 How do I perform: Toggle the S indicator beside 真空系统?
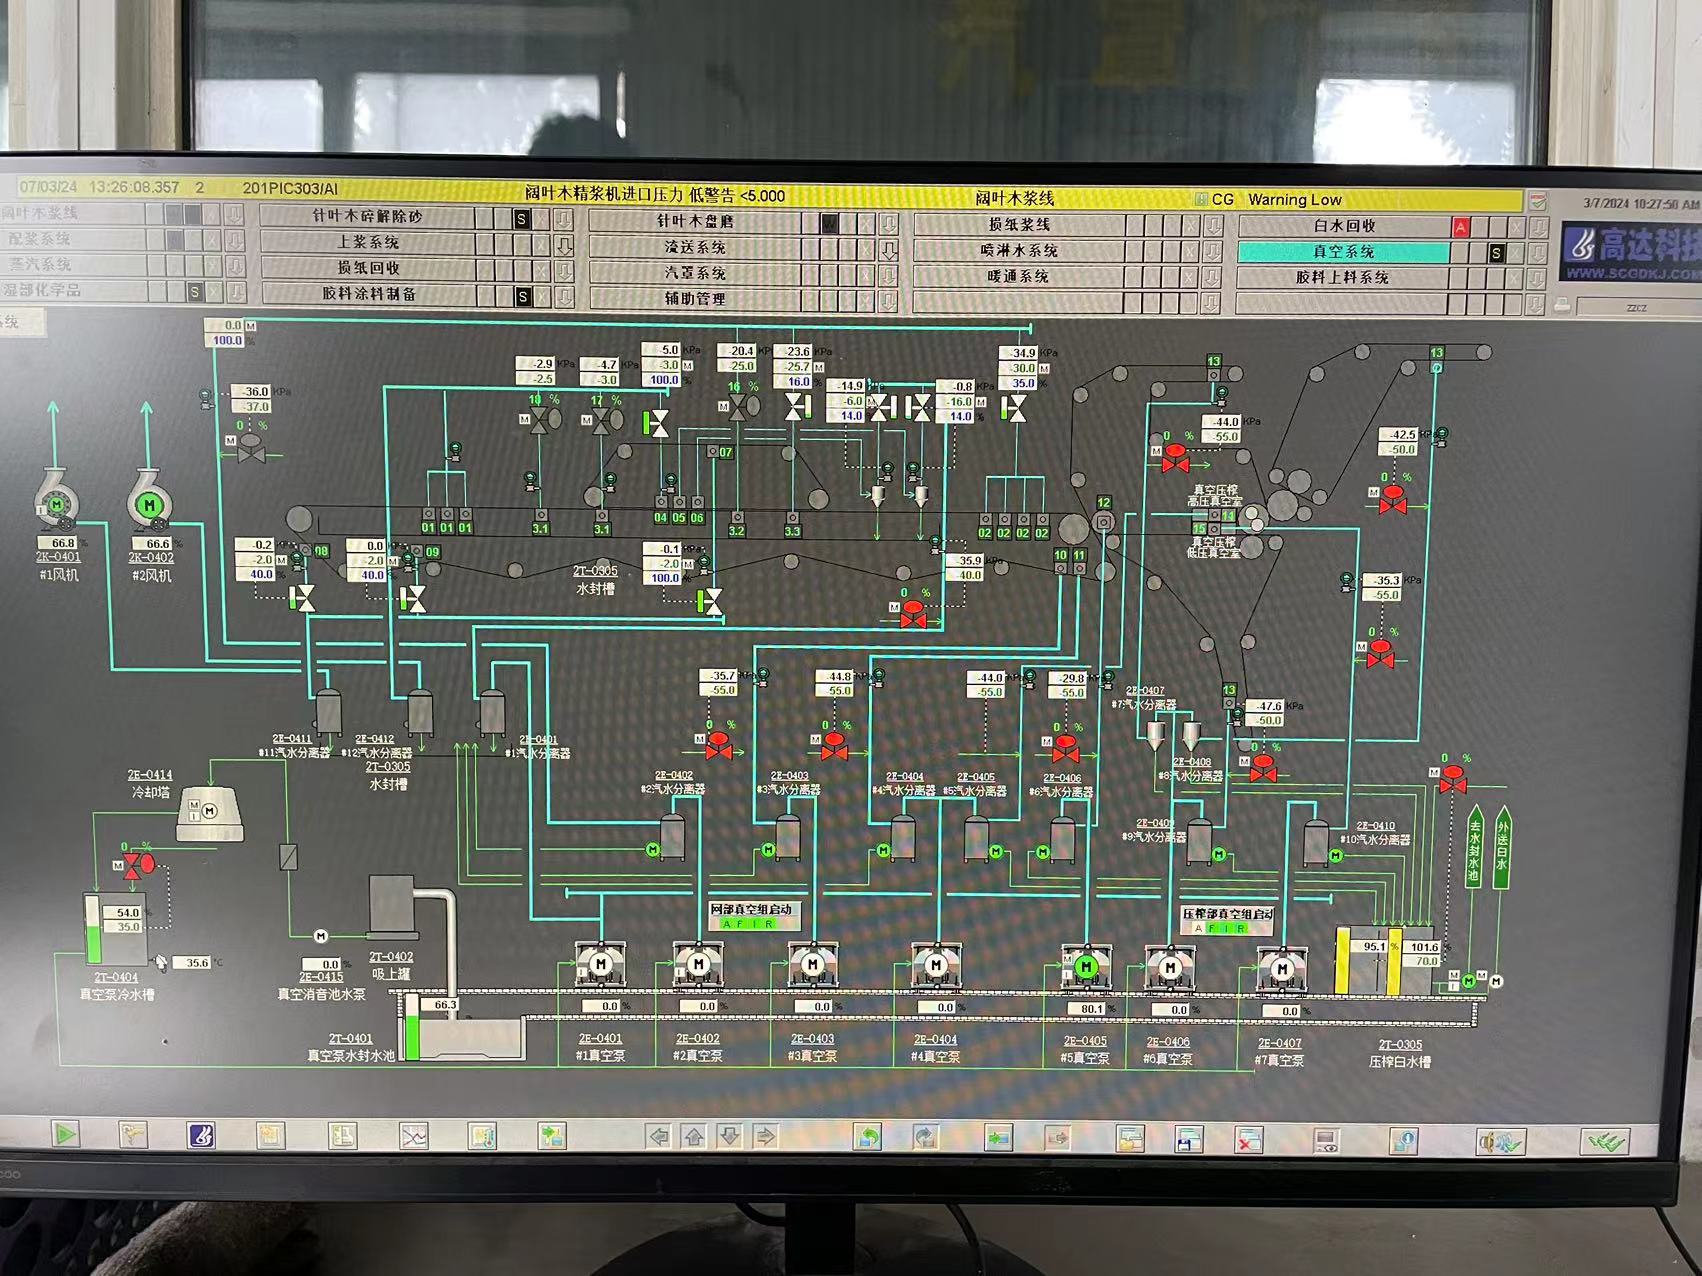pos(1496,253)
